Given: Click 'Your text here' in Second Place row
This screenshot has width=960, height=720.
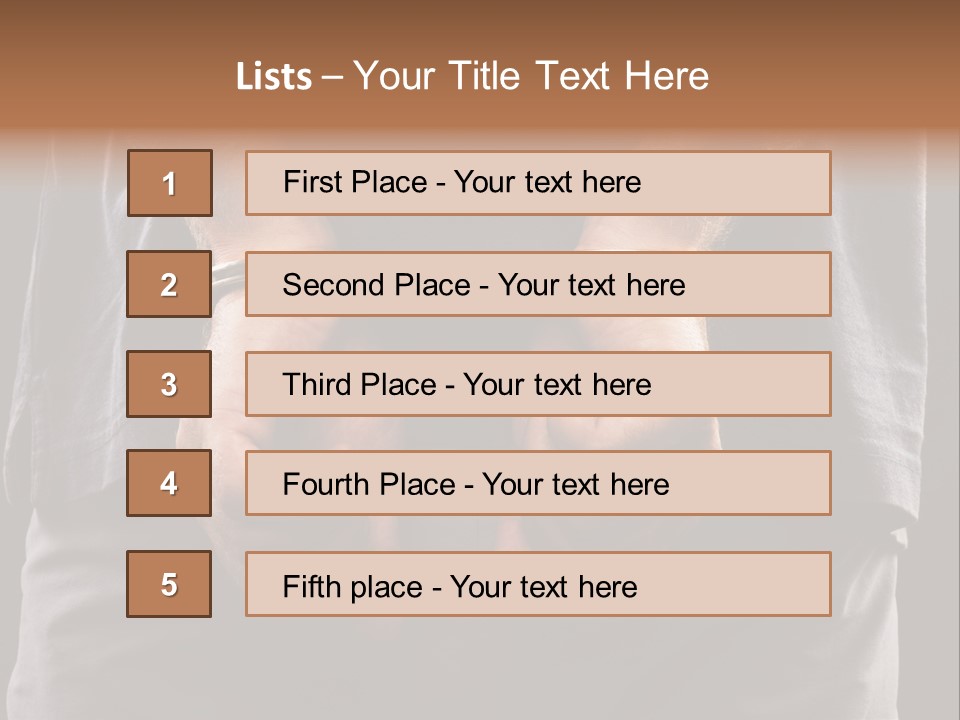Looking at the screenshot, I should (592, 285).
